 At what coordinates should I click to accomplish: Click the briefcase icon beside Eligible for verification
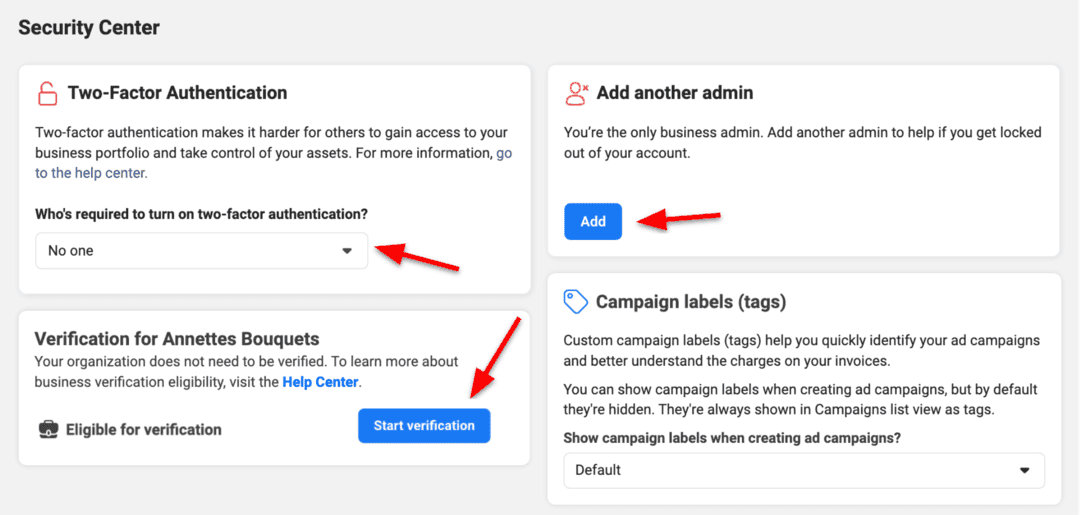[48, 429]
